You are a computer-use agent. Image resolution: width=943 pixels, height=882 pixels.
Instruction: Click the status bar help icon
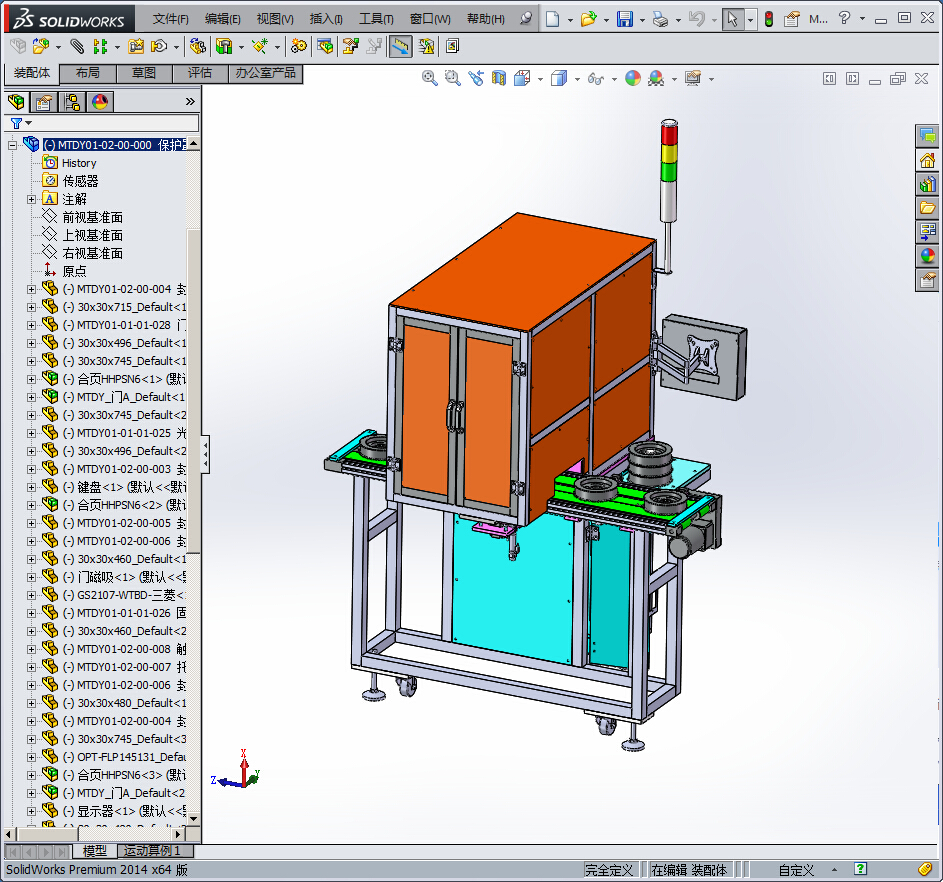coord(861,869)
